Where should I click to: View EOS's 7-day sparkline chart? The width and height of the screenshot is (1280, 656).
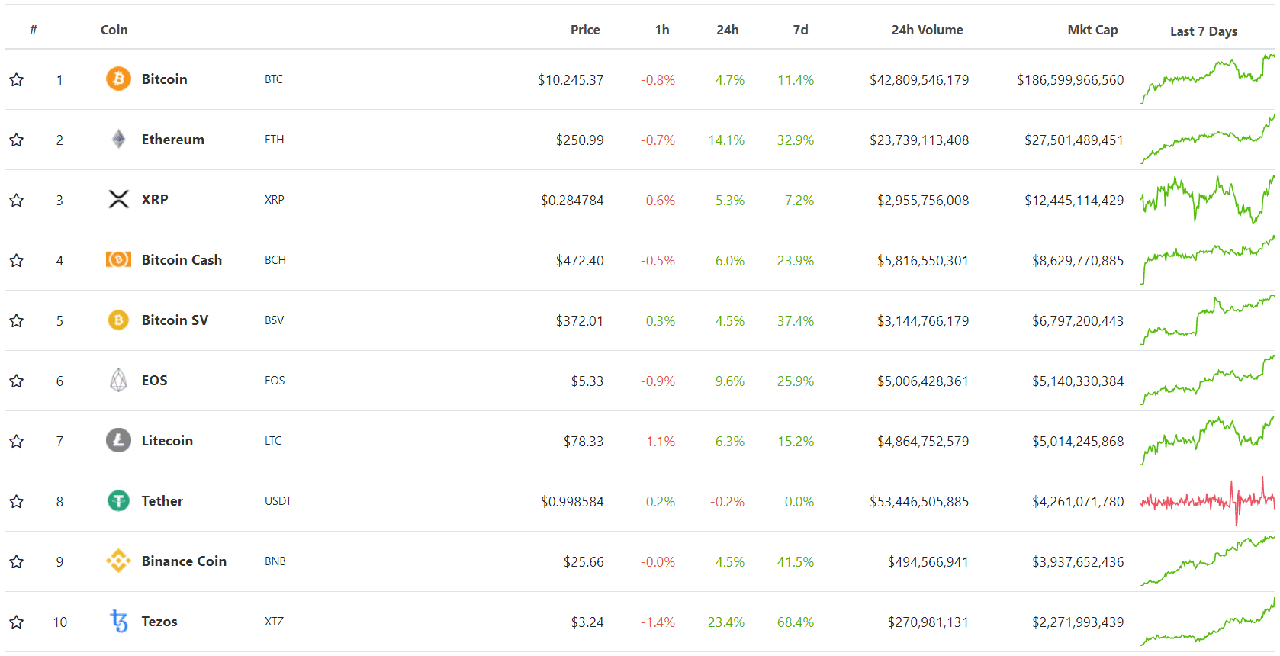(1208, 380)
